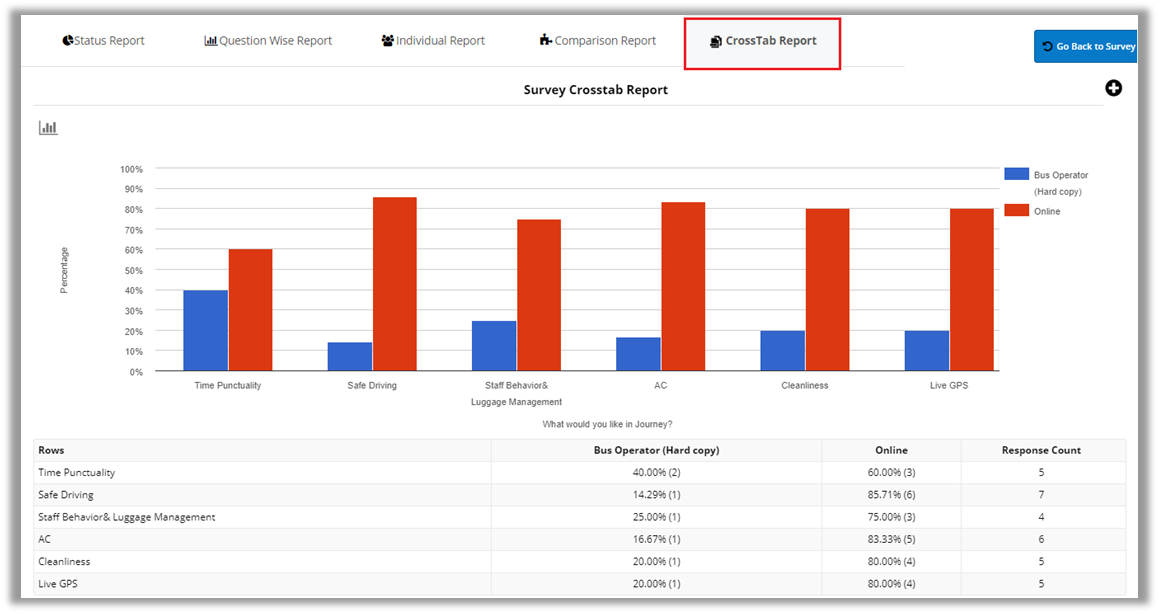This screenshot has height=614, width=1160.
Task: Select the Safe Driving table row
Action: (66, 495)
